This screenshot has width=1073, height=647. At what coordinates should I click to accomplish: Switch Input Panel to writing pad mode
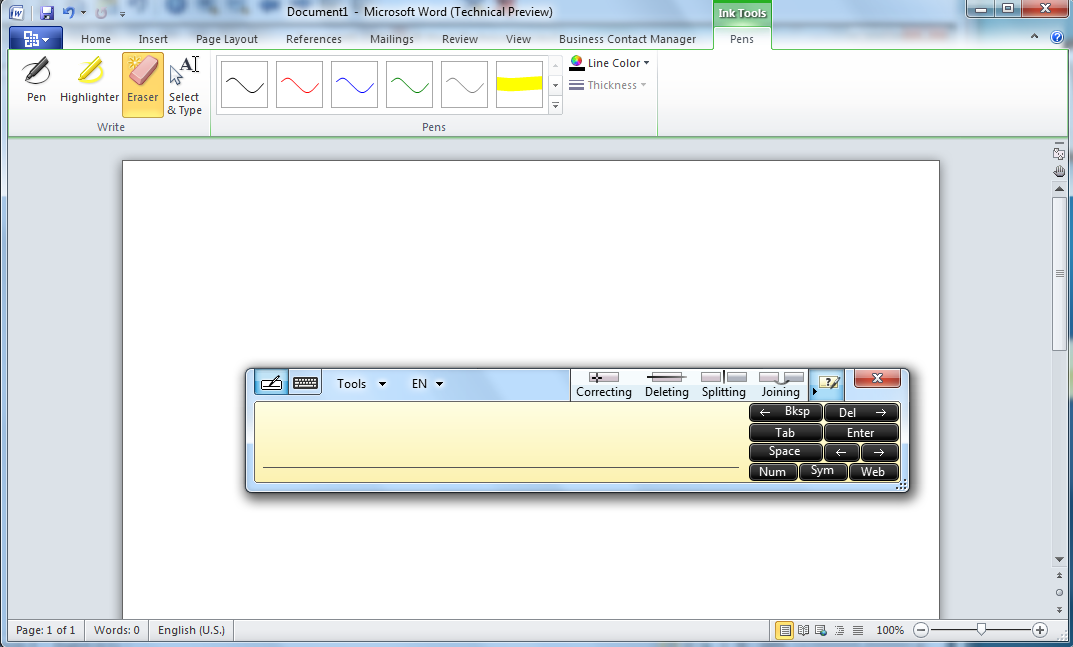click(x=270, y=382)
